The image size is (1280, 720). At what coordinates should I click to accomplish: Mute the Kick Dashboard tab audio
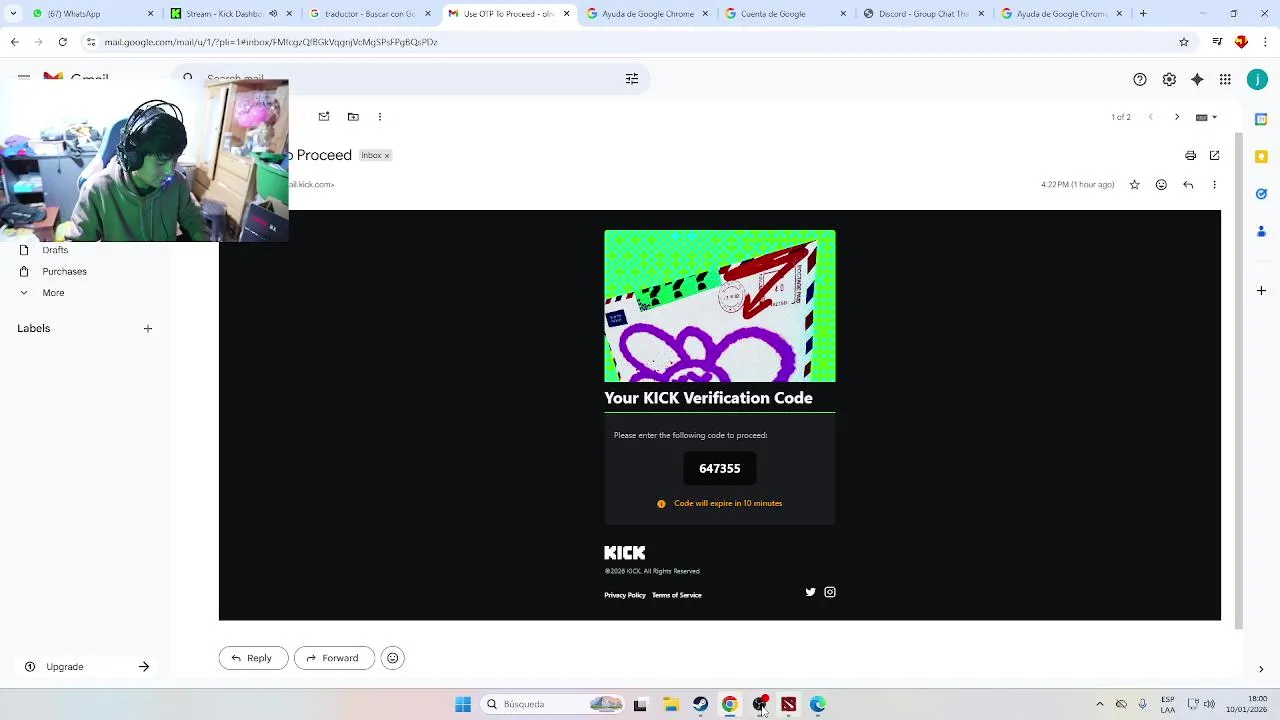pos(273,14)
